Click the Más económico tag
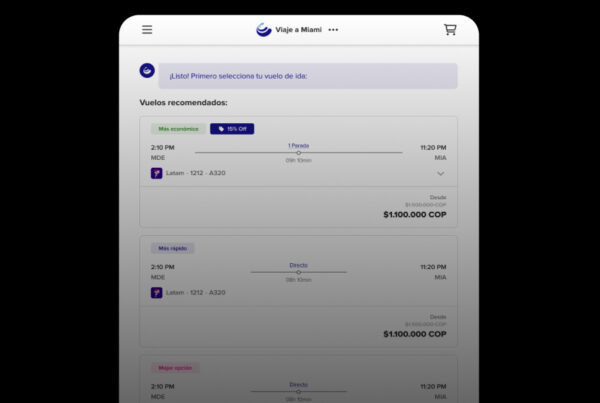Screen dimensions: 600x403 [x=178, y=129]
